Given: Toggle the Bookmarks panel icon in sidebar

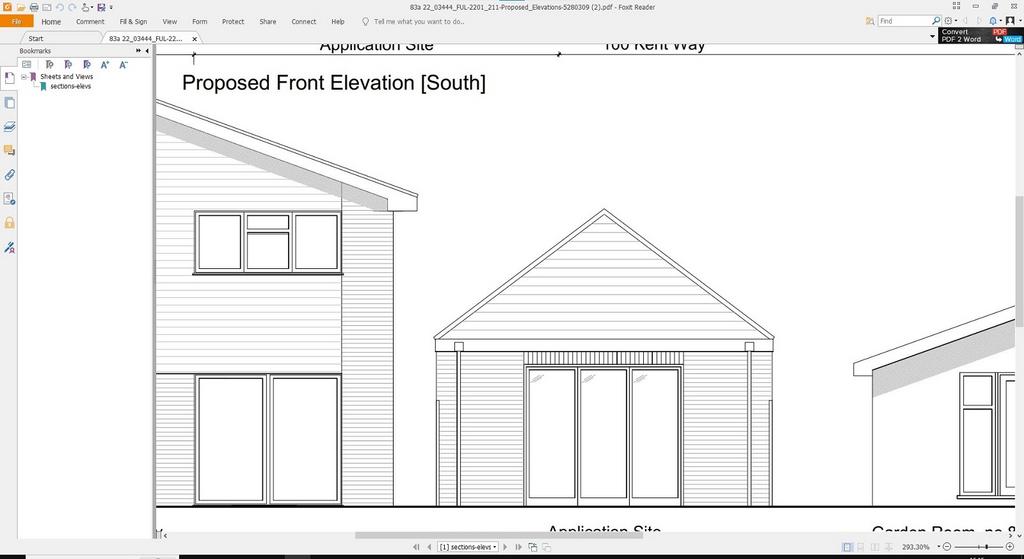Looking at the screenshot, I should coord(9,79).
